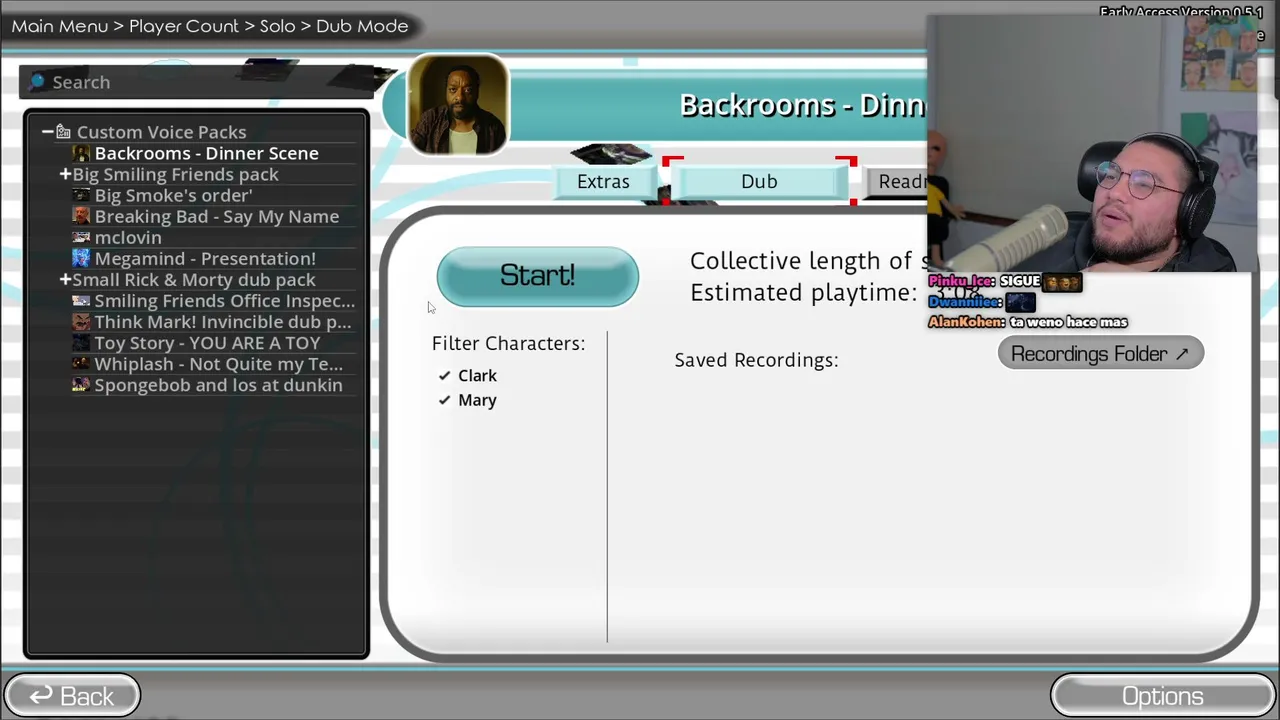The height and width of the screenshot is (720, 1280).
Task: Click the Backrooms - Dinner Scene thumbnail icon
Action: point(81,153)
